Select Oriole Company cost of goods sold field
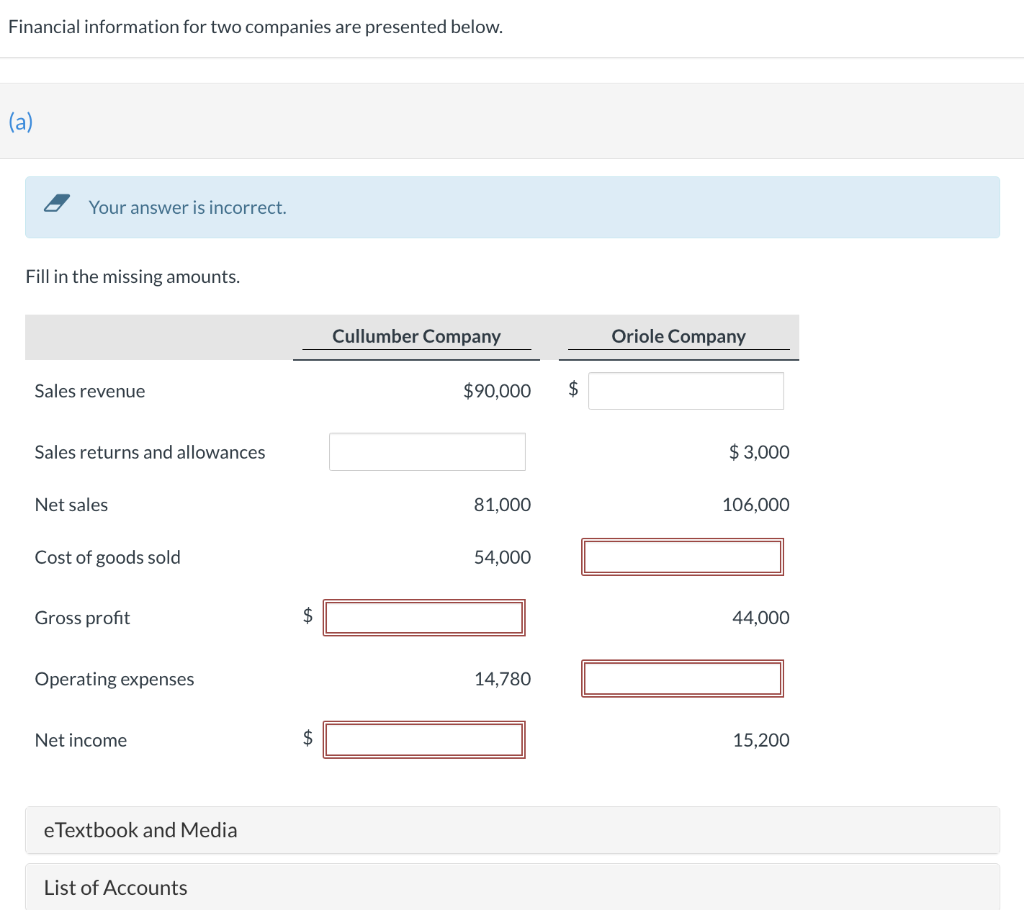 [x=682, y=557]
